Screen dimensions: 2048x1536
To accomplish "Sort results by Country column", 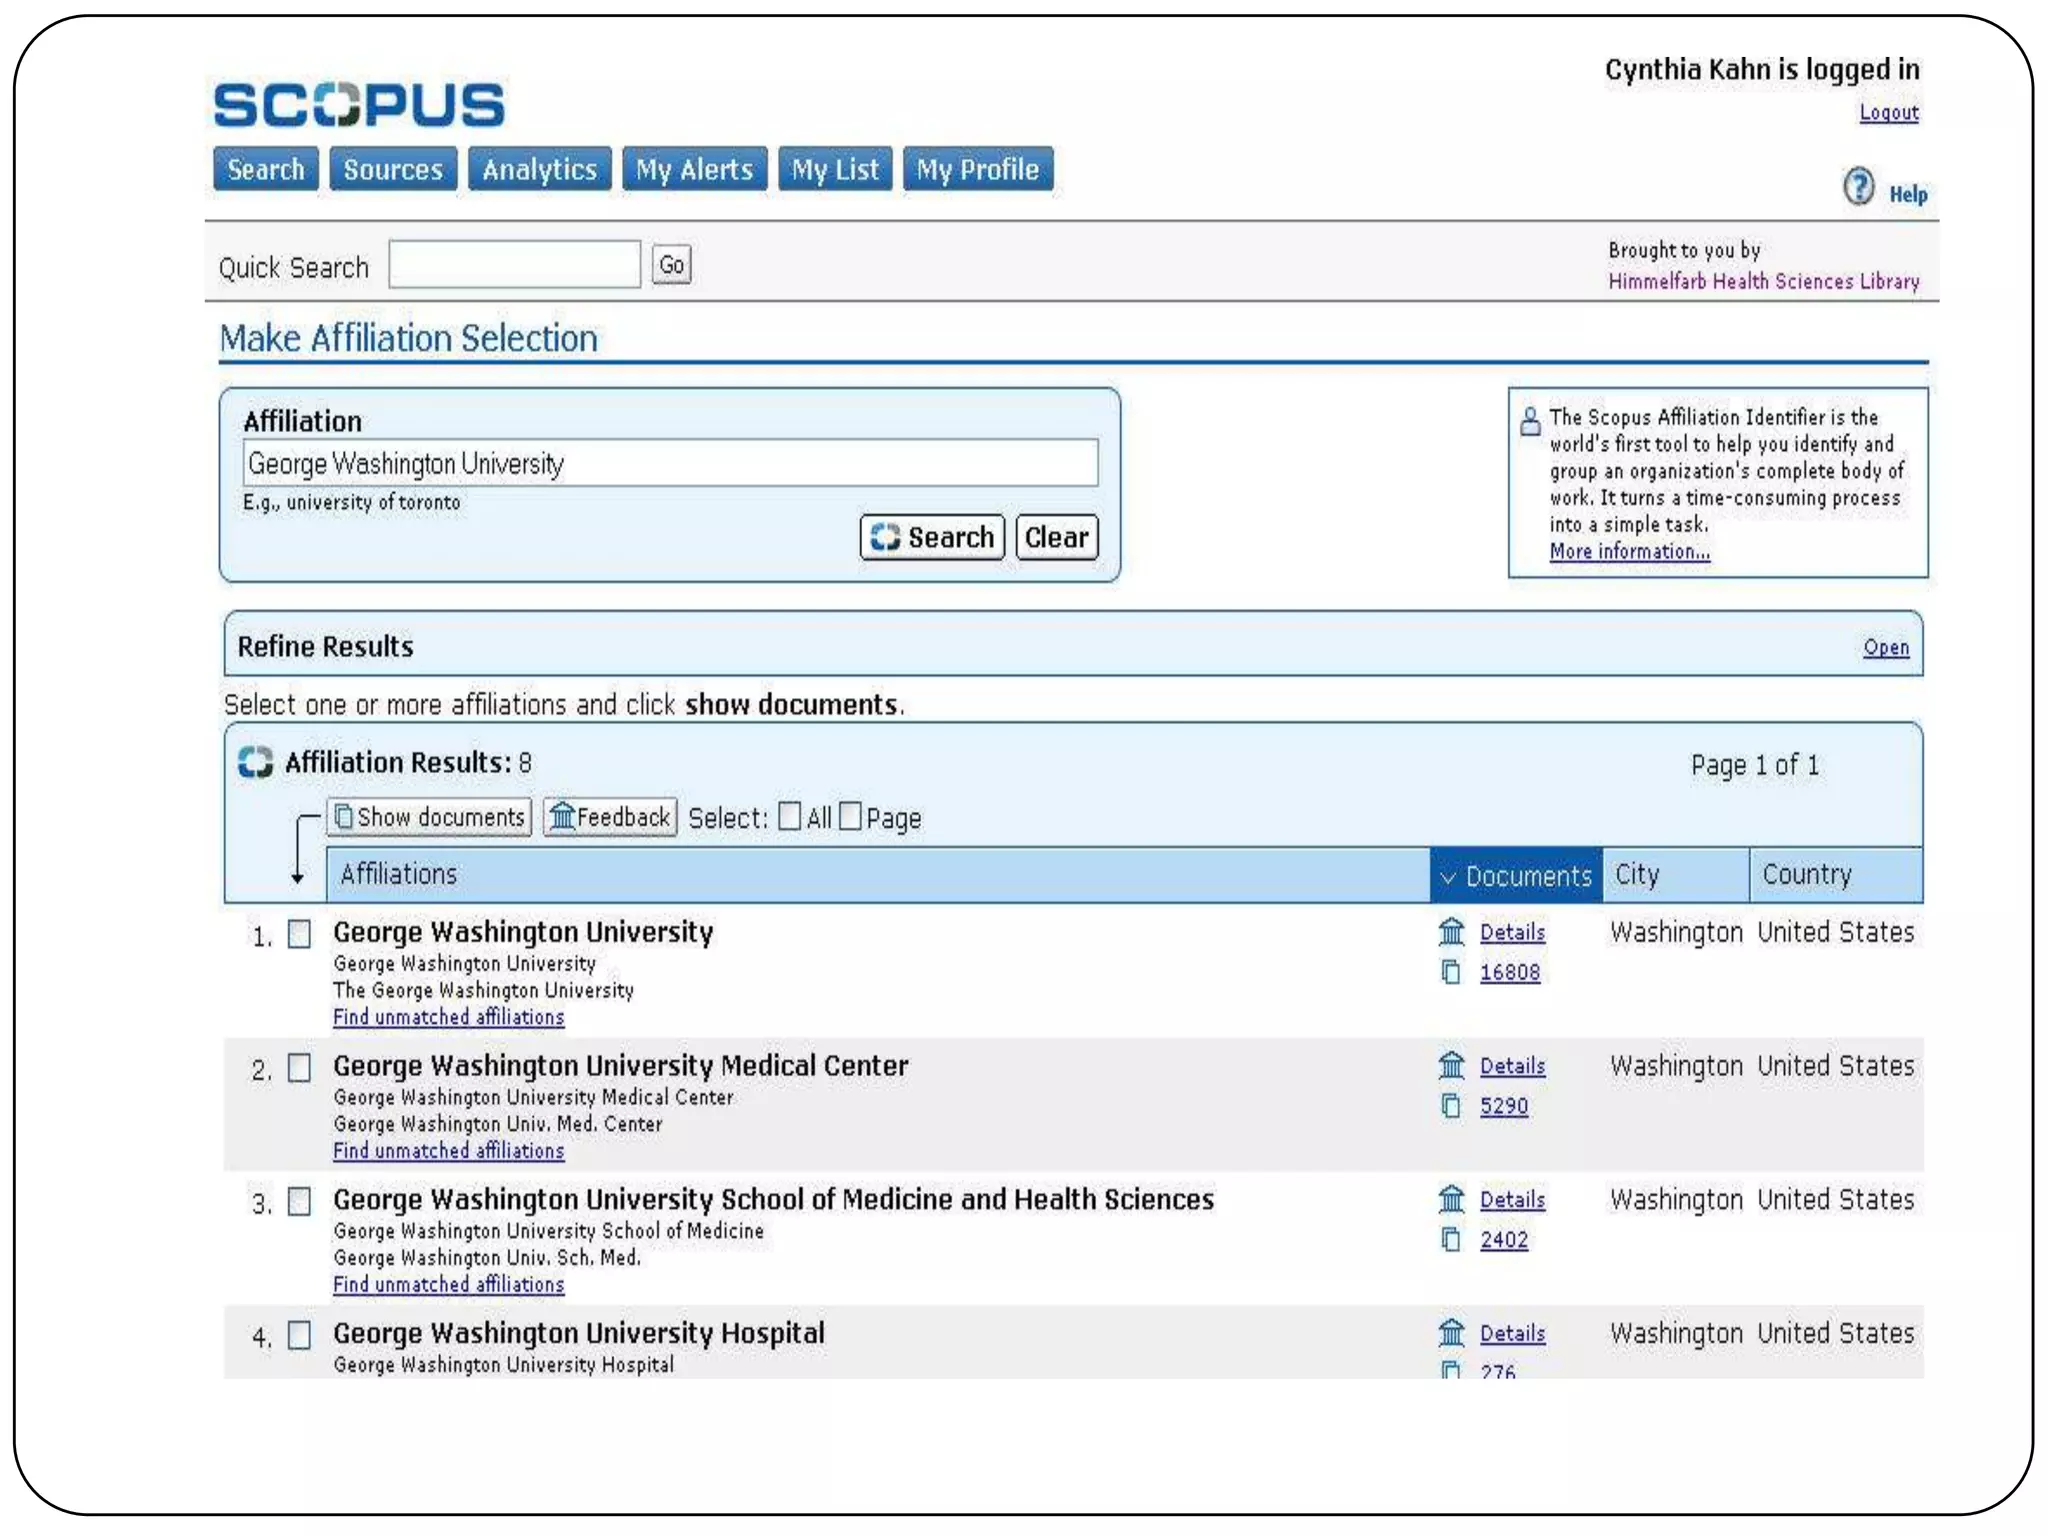I will 1806,875.
